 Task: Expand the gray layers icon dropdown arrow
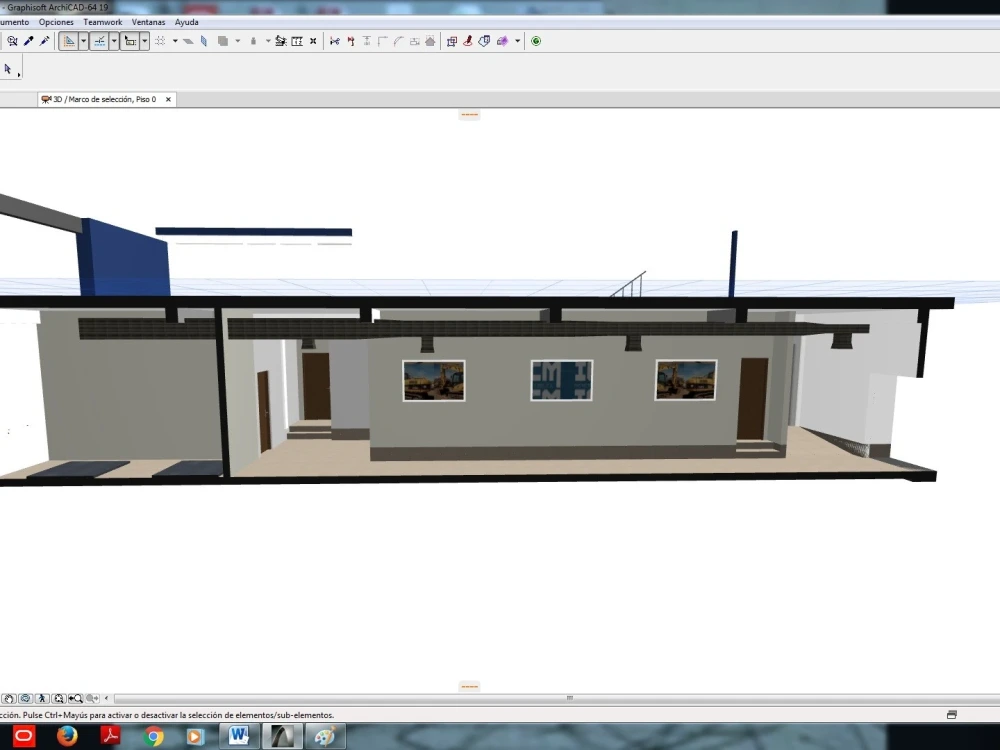(x=237, y=41)
